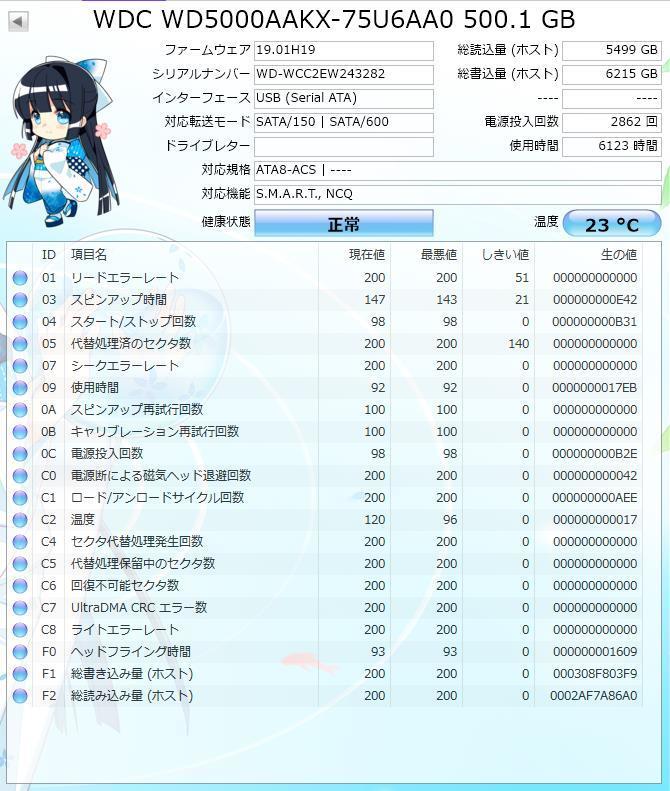
Task: Click the 生の値 column header
Action: [619, 255]
